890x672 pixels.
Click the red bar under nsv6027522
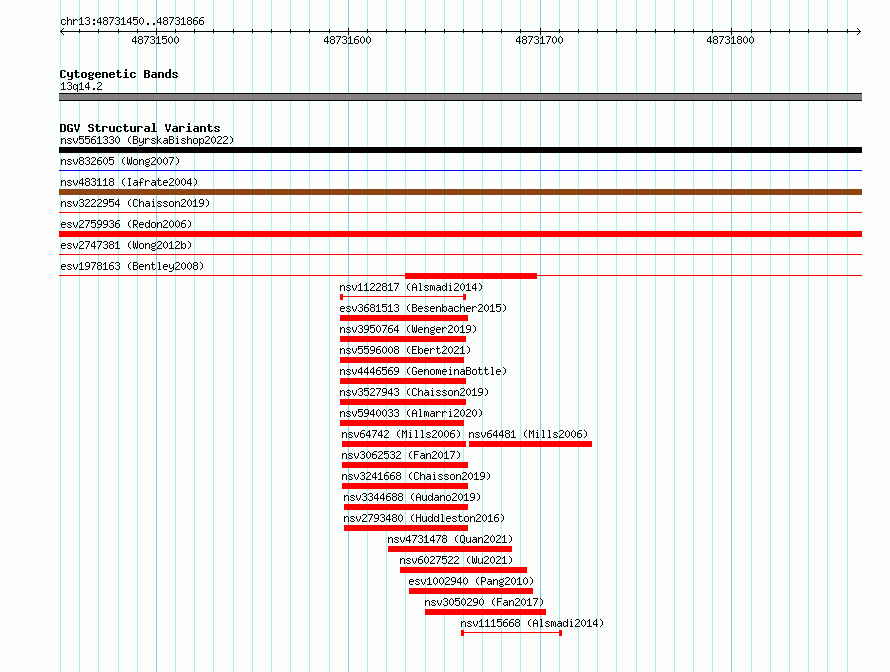tap(463, 570)
